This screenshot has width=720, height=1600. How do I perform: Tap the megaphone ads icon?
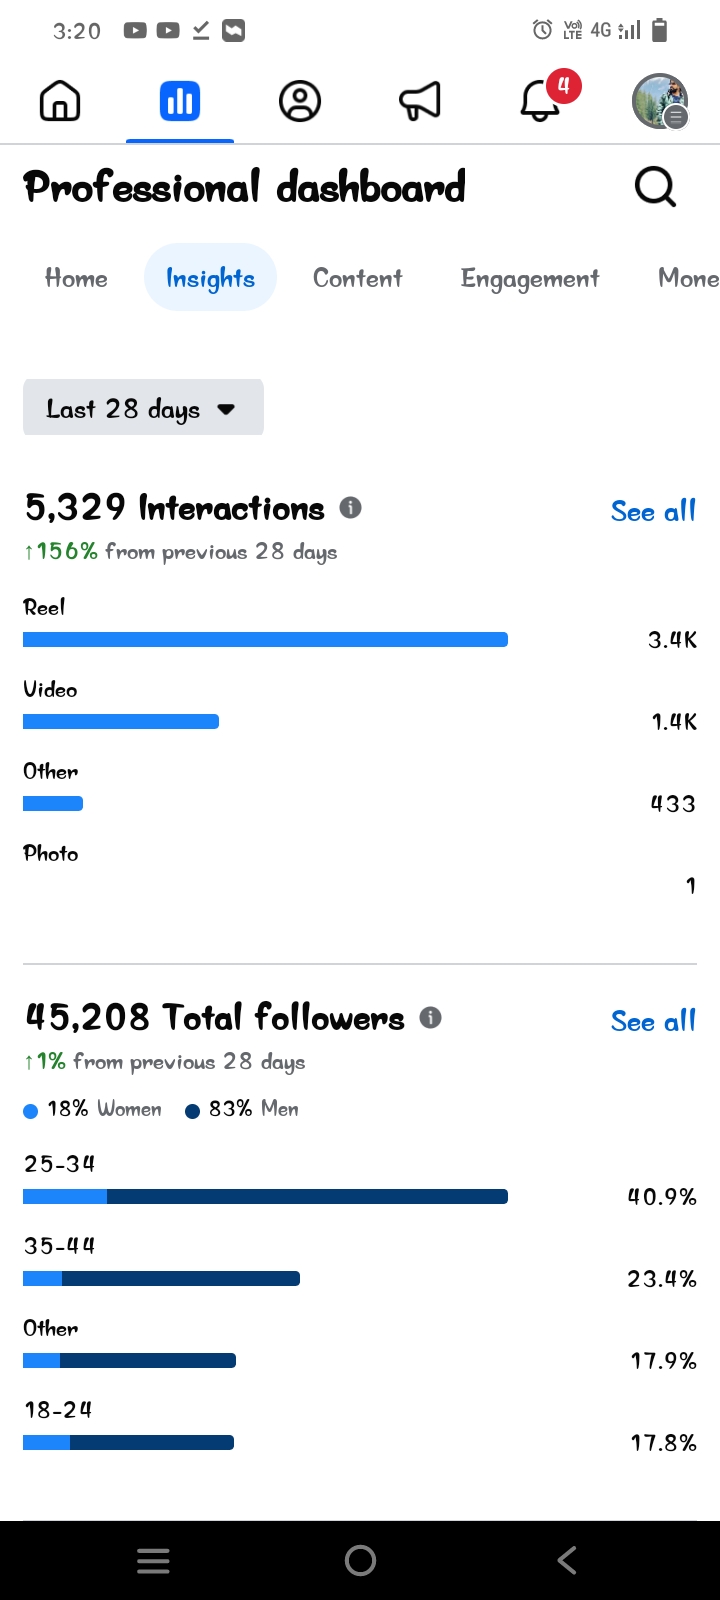point(419,101)
